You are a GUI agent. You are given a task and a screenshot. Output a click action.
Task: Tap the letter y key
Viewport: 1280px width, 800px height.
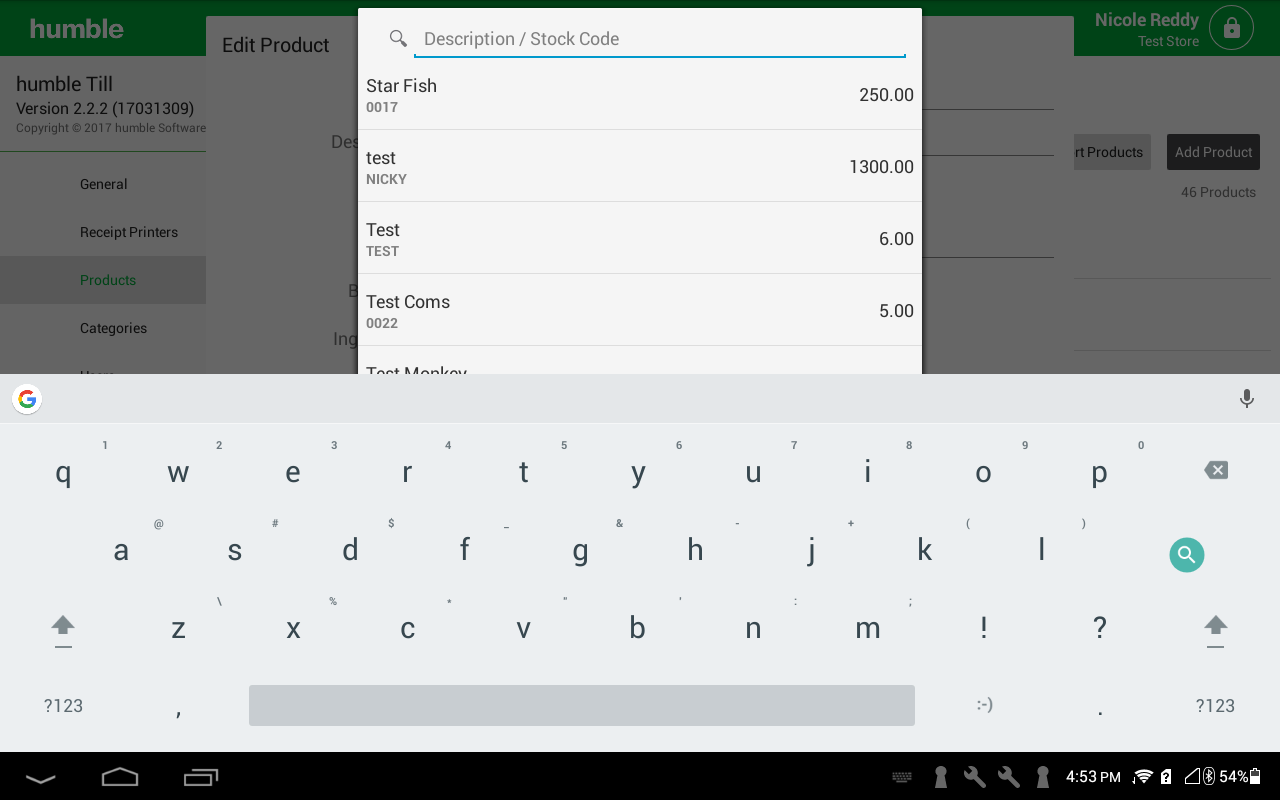point(638,473)
